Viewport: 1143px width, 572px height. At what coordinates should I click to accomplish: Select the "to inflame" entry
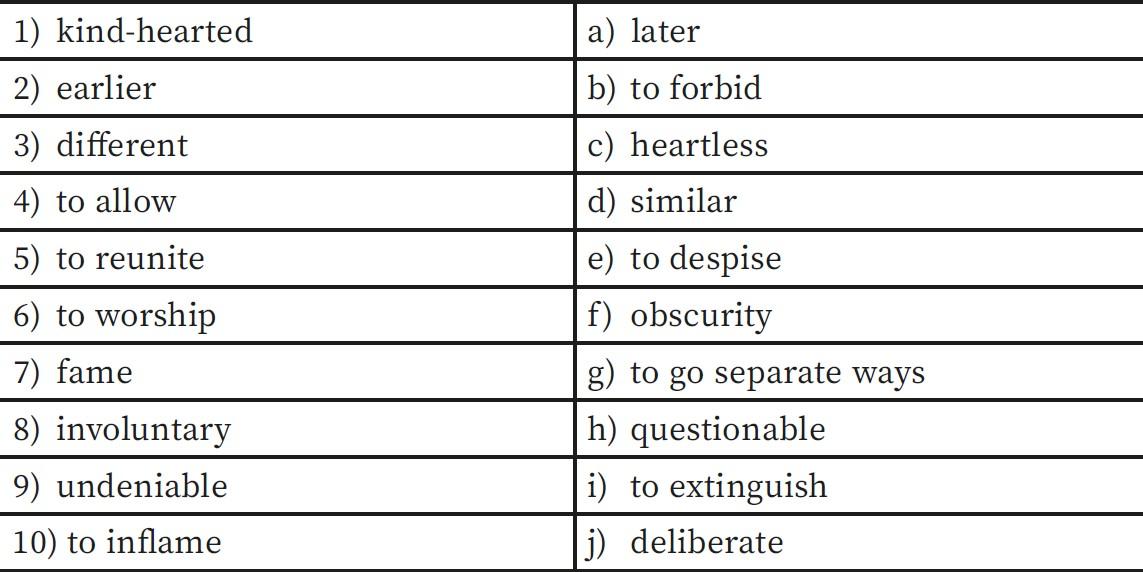(x=144, y=543)
